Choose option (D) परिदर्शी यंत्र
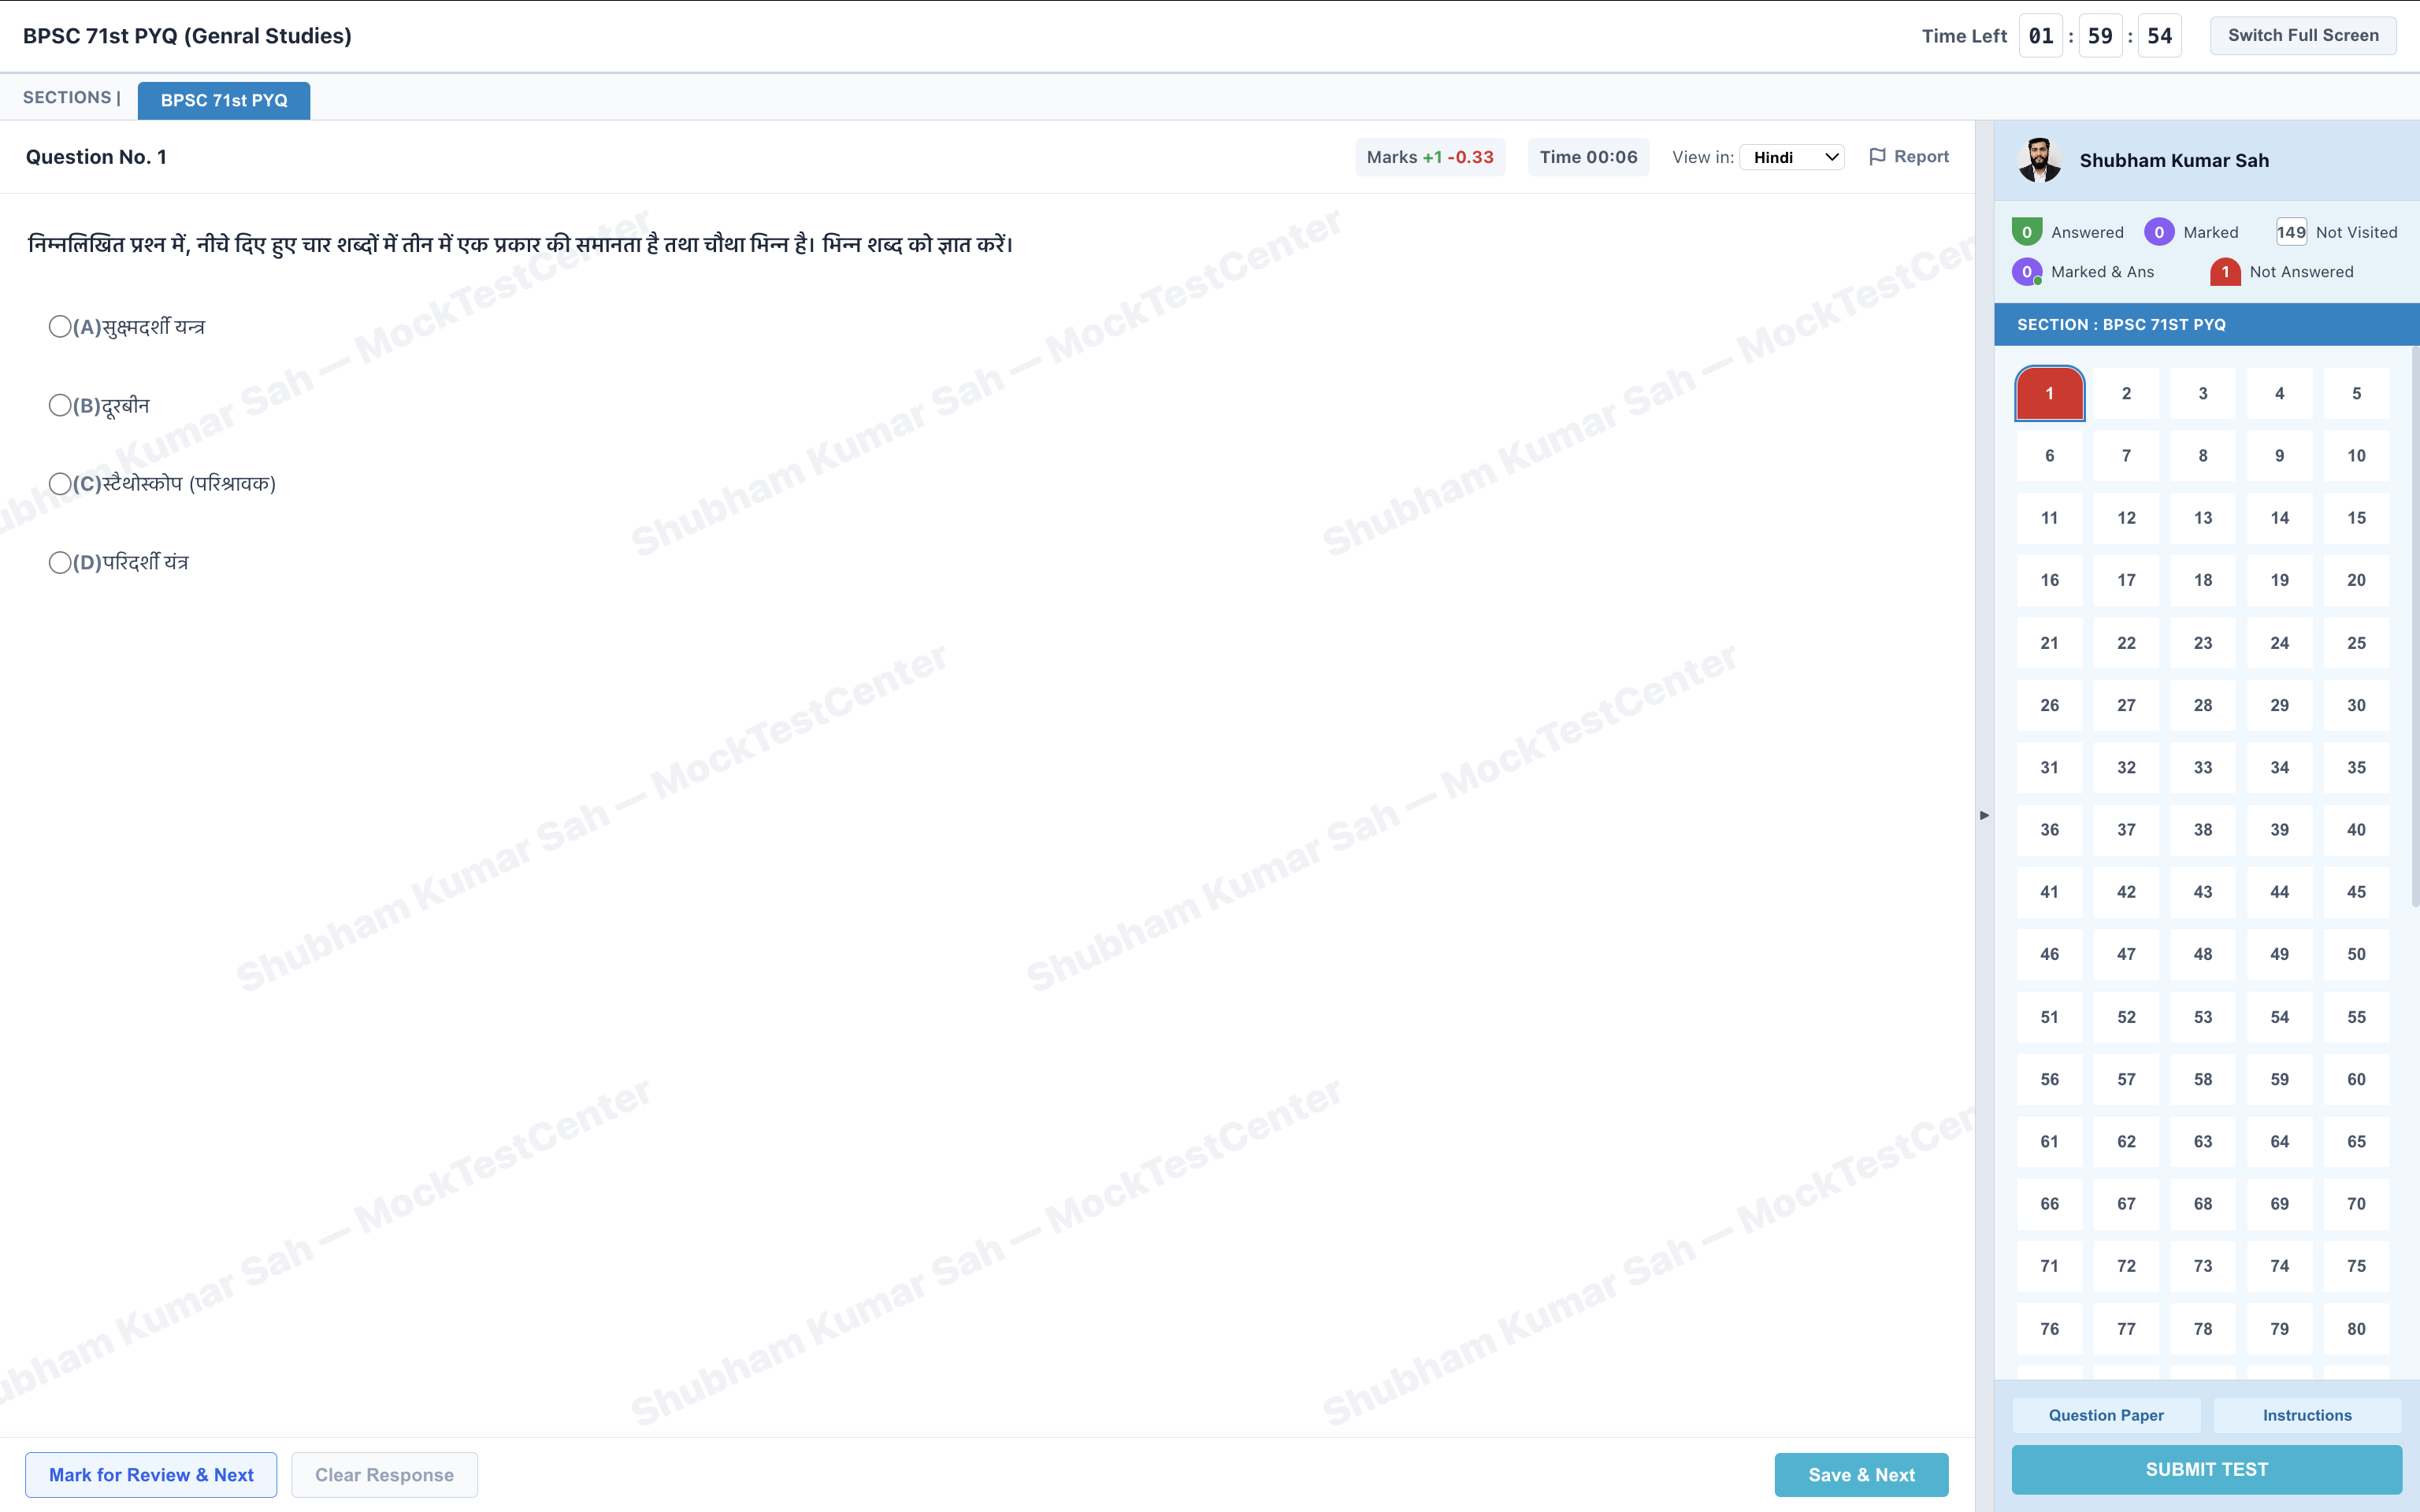Image resolution: width=2420 pixels, height=1512 pixels. coord(60,562)
